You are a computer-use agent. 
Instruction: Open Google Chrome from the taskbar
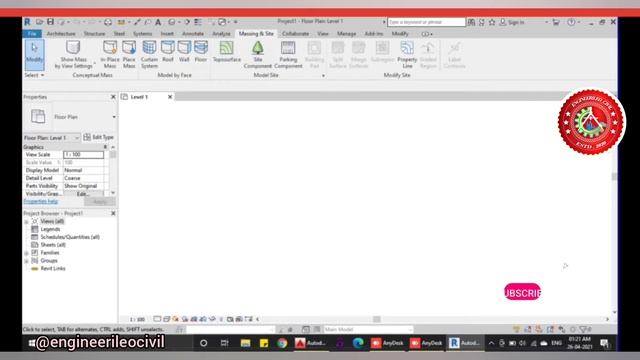tap(282, 343)
